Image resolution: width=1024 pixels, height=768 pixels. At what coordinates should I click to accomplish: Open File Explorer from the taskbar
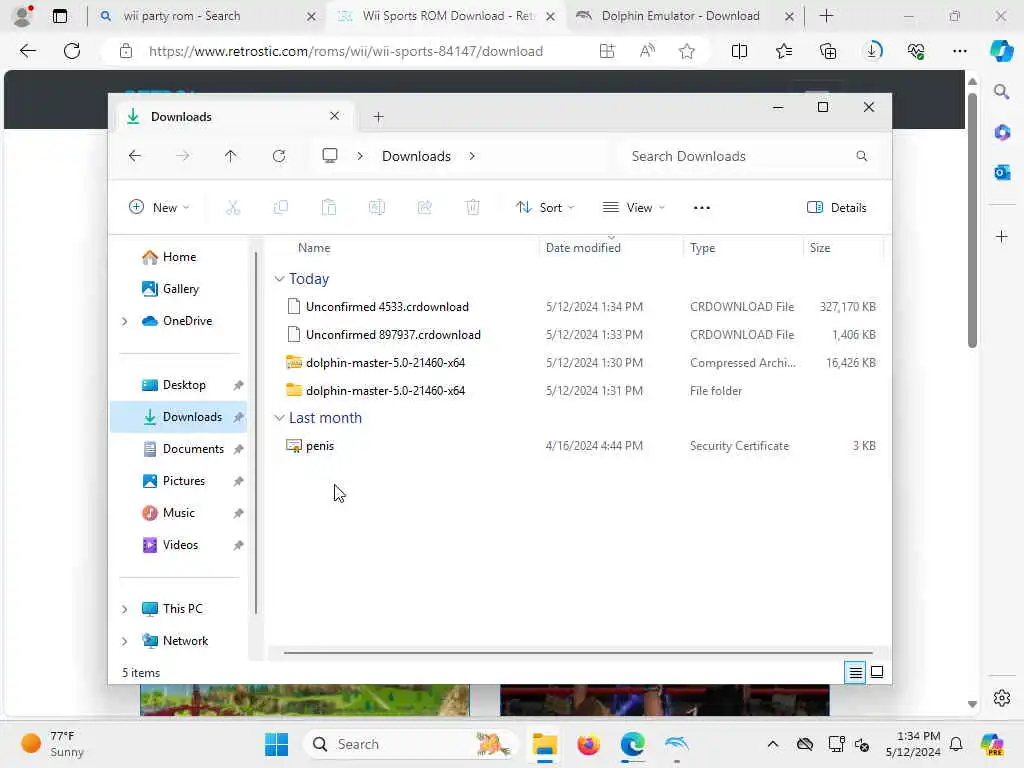click(x=545, y=744)
